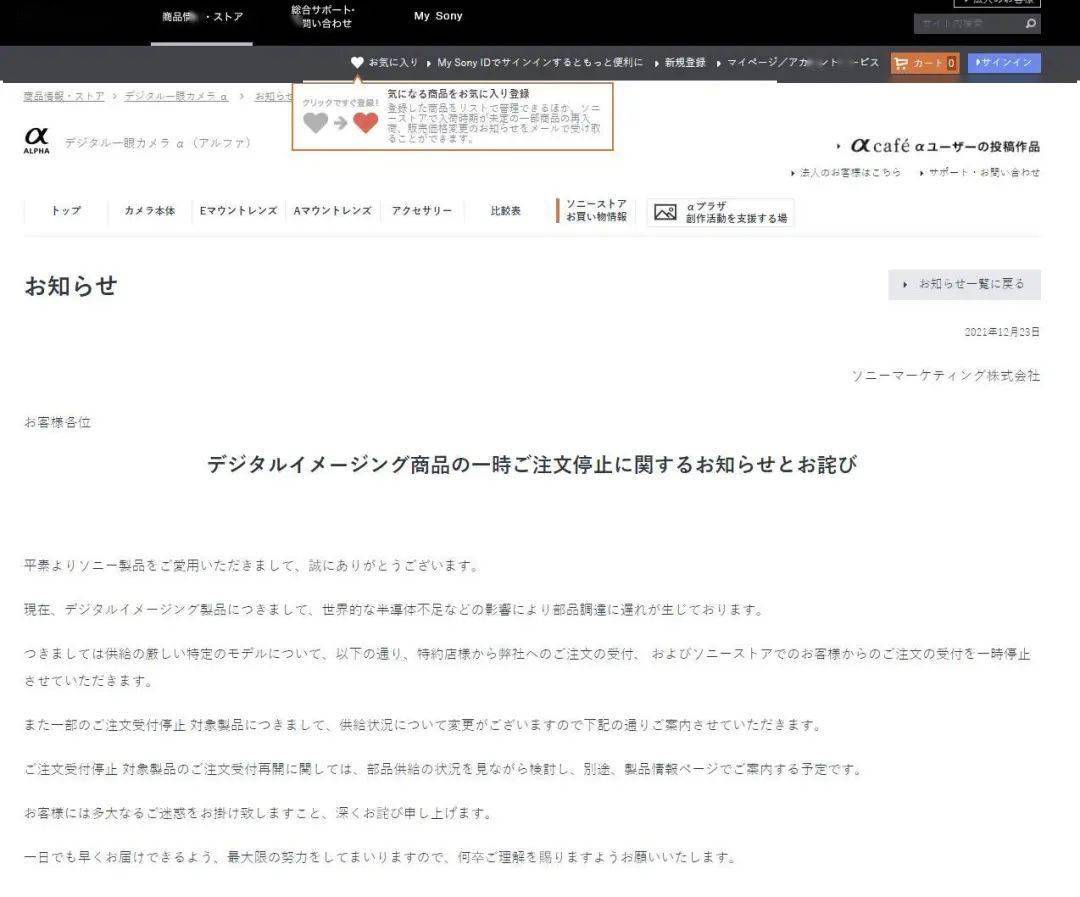Click the blue サインイン button

pos(1004,63)
